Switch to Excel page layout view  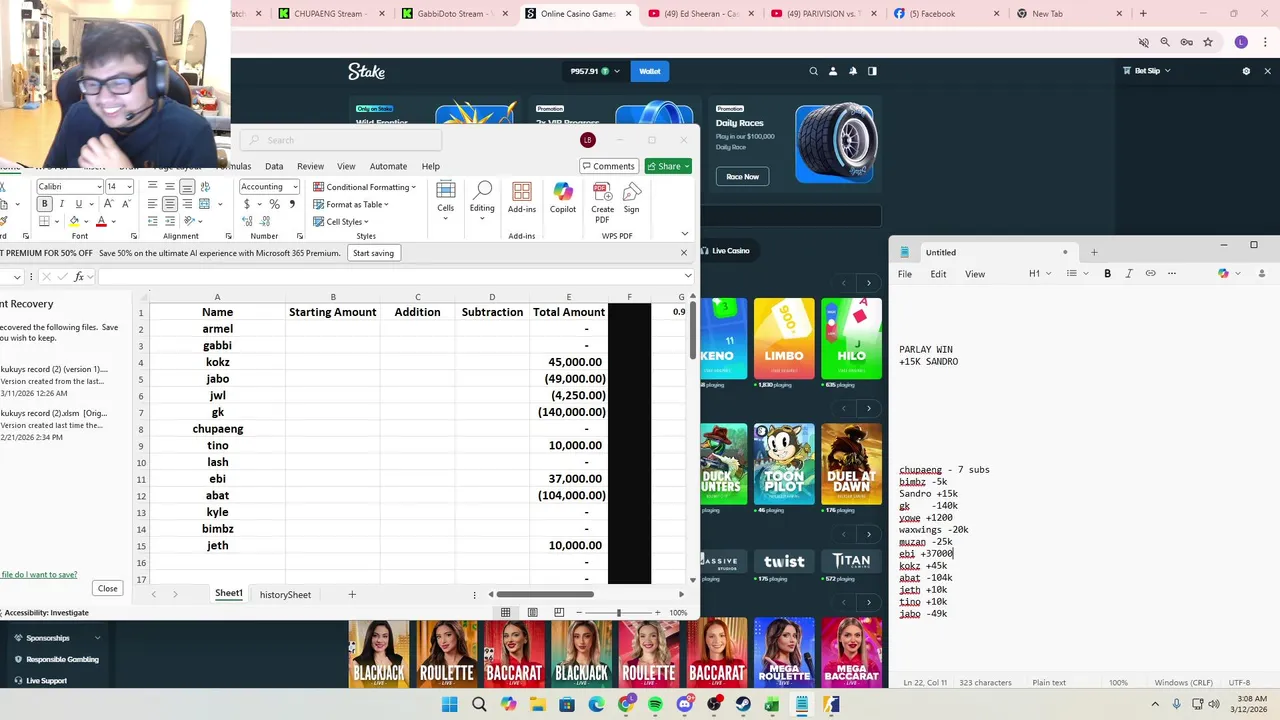(x=532, y=612)
